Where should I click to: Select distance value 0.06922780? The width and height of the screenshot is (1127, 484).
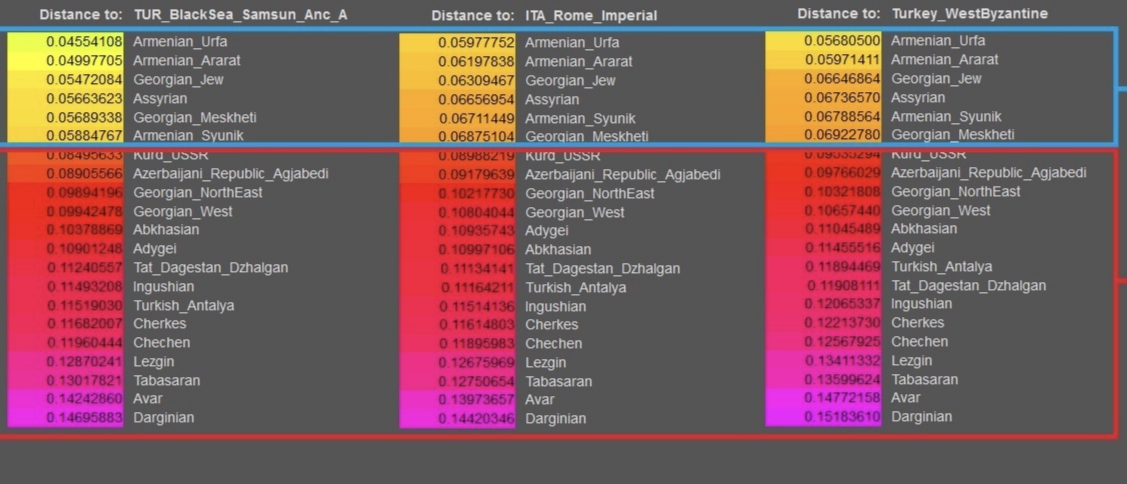pos(842,134)
